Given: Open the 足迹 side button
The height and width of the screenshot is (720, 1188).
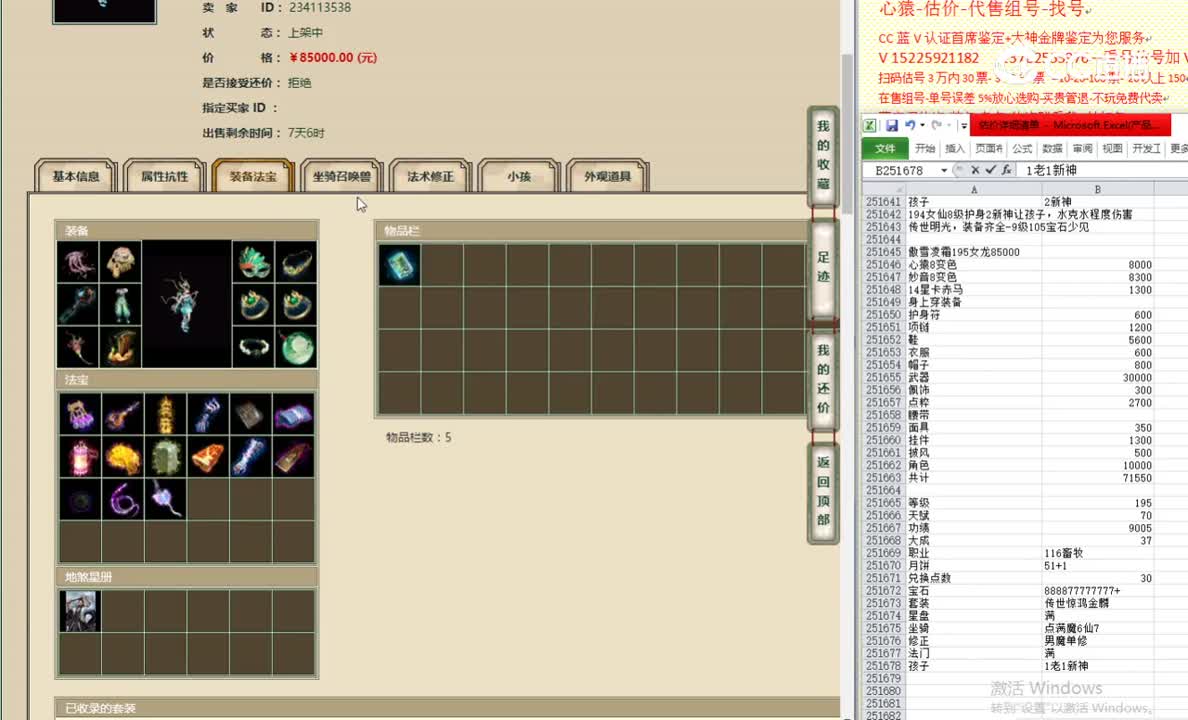Looking at the screenshot, I should [824, 268].
